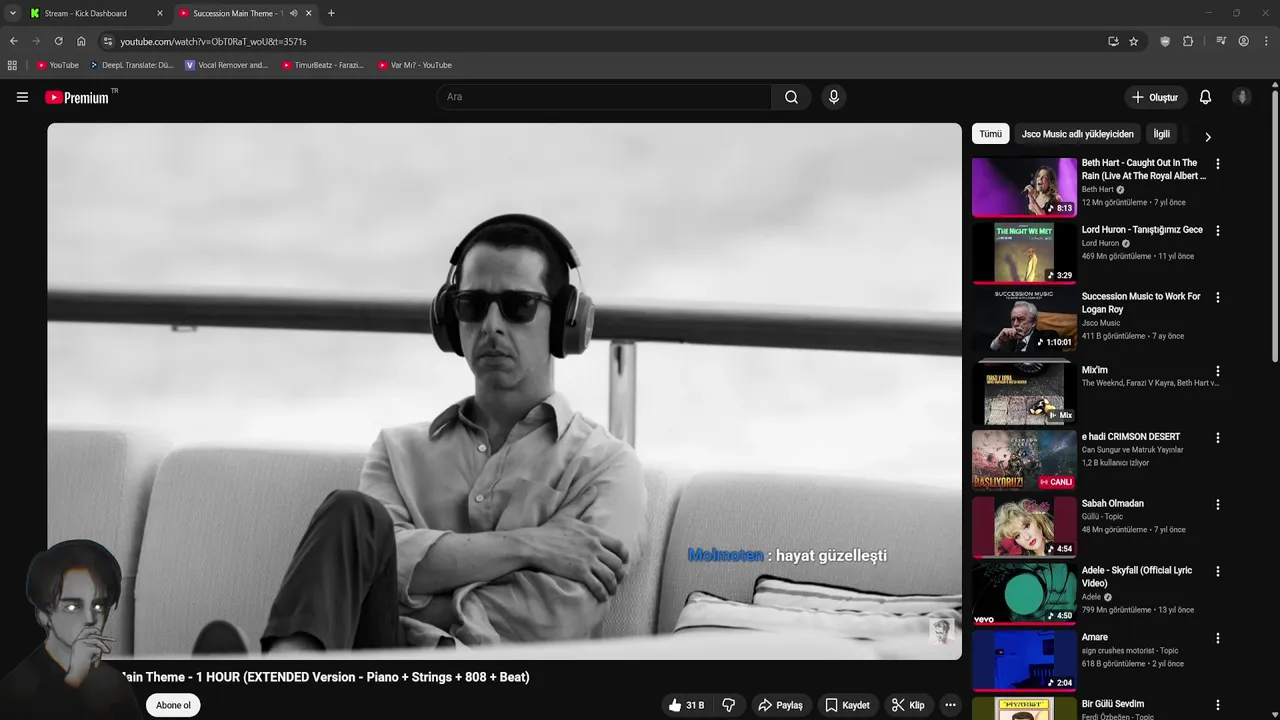
Task: Start voice search with microphone icon
Action: pyautogui.click(x=833, y=97)
